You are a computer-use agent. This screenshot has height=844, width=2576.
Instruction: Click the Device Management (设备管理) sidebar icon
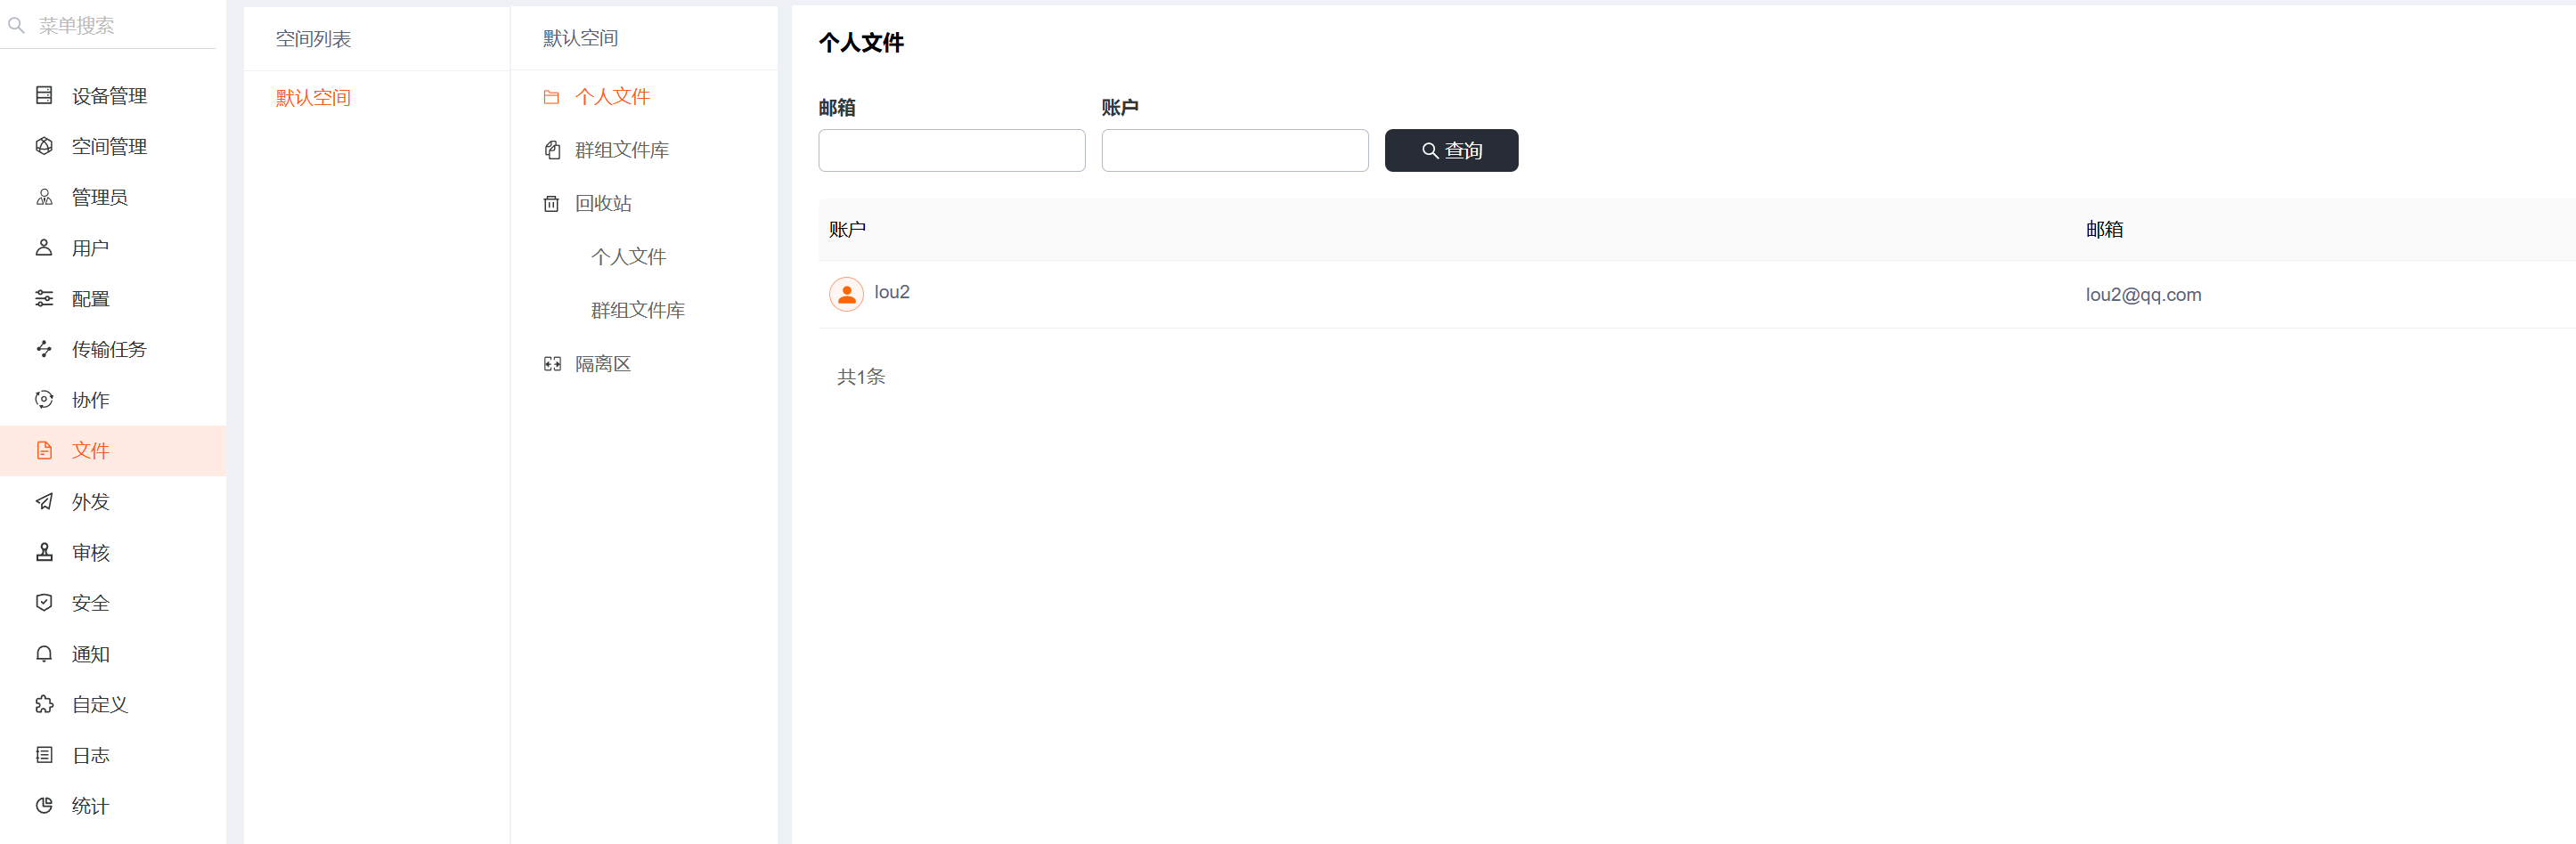[x=44, y=96]
